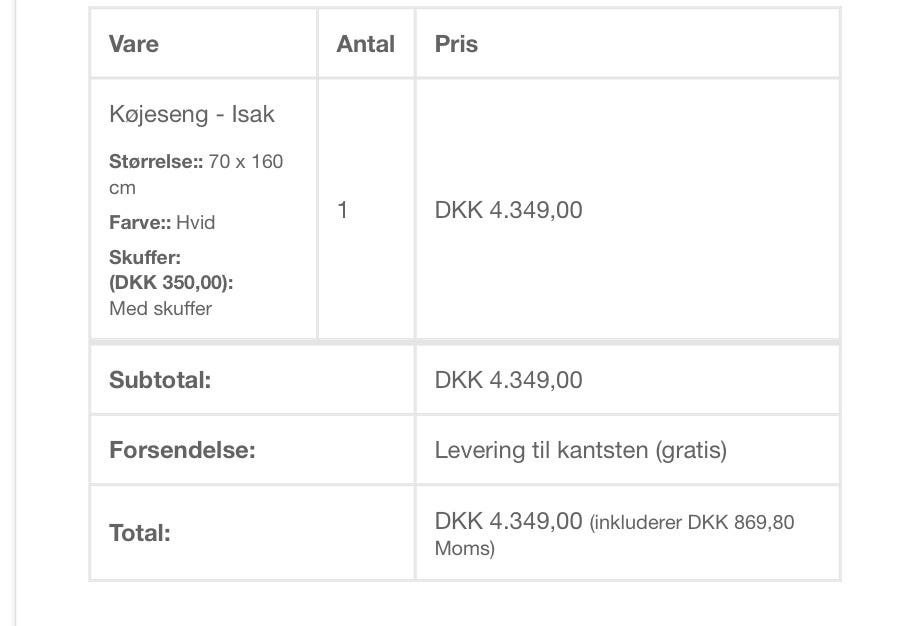Click the Antal column header
897x626 pixels.
[x=366, y=44]
